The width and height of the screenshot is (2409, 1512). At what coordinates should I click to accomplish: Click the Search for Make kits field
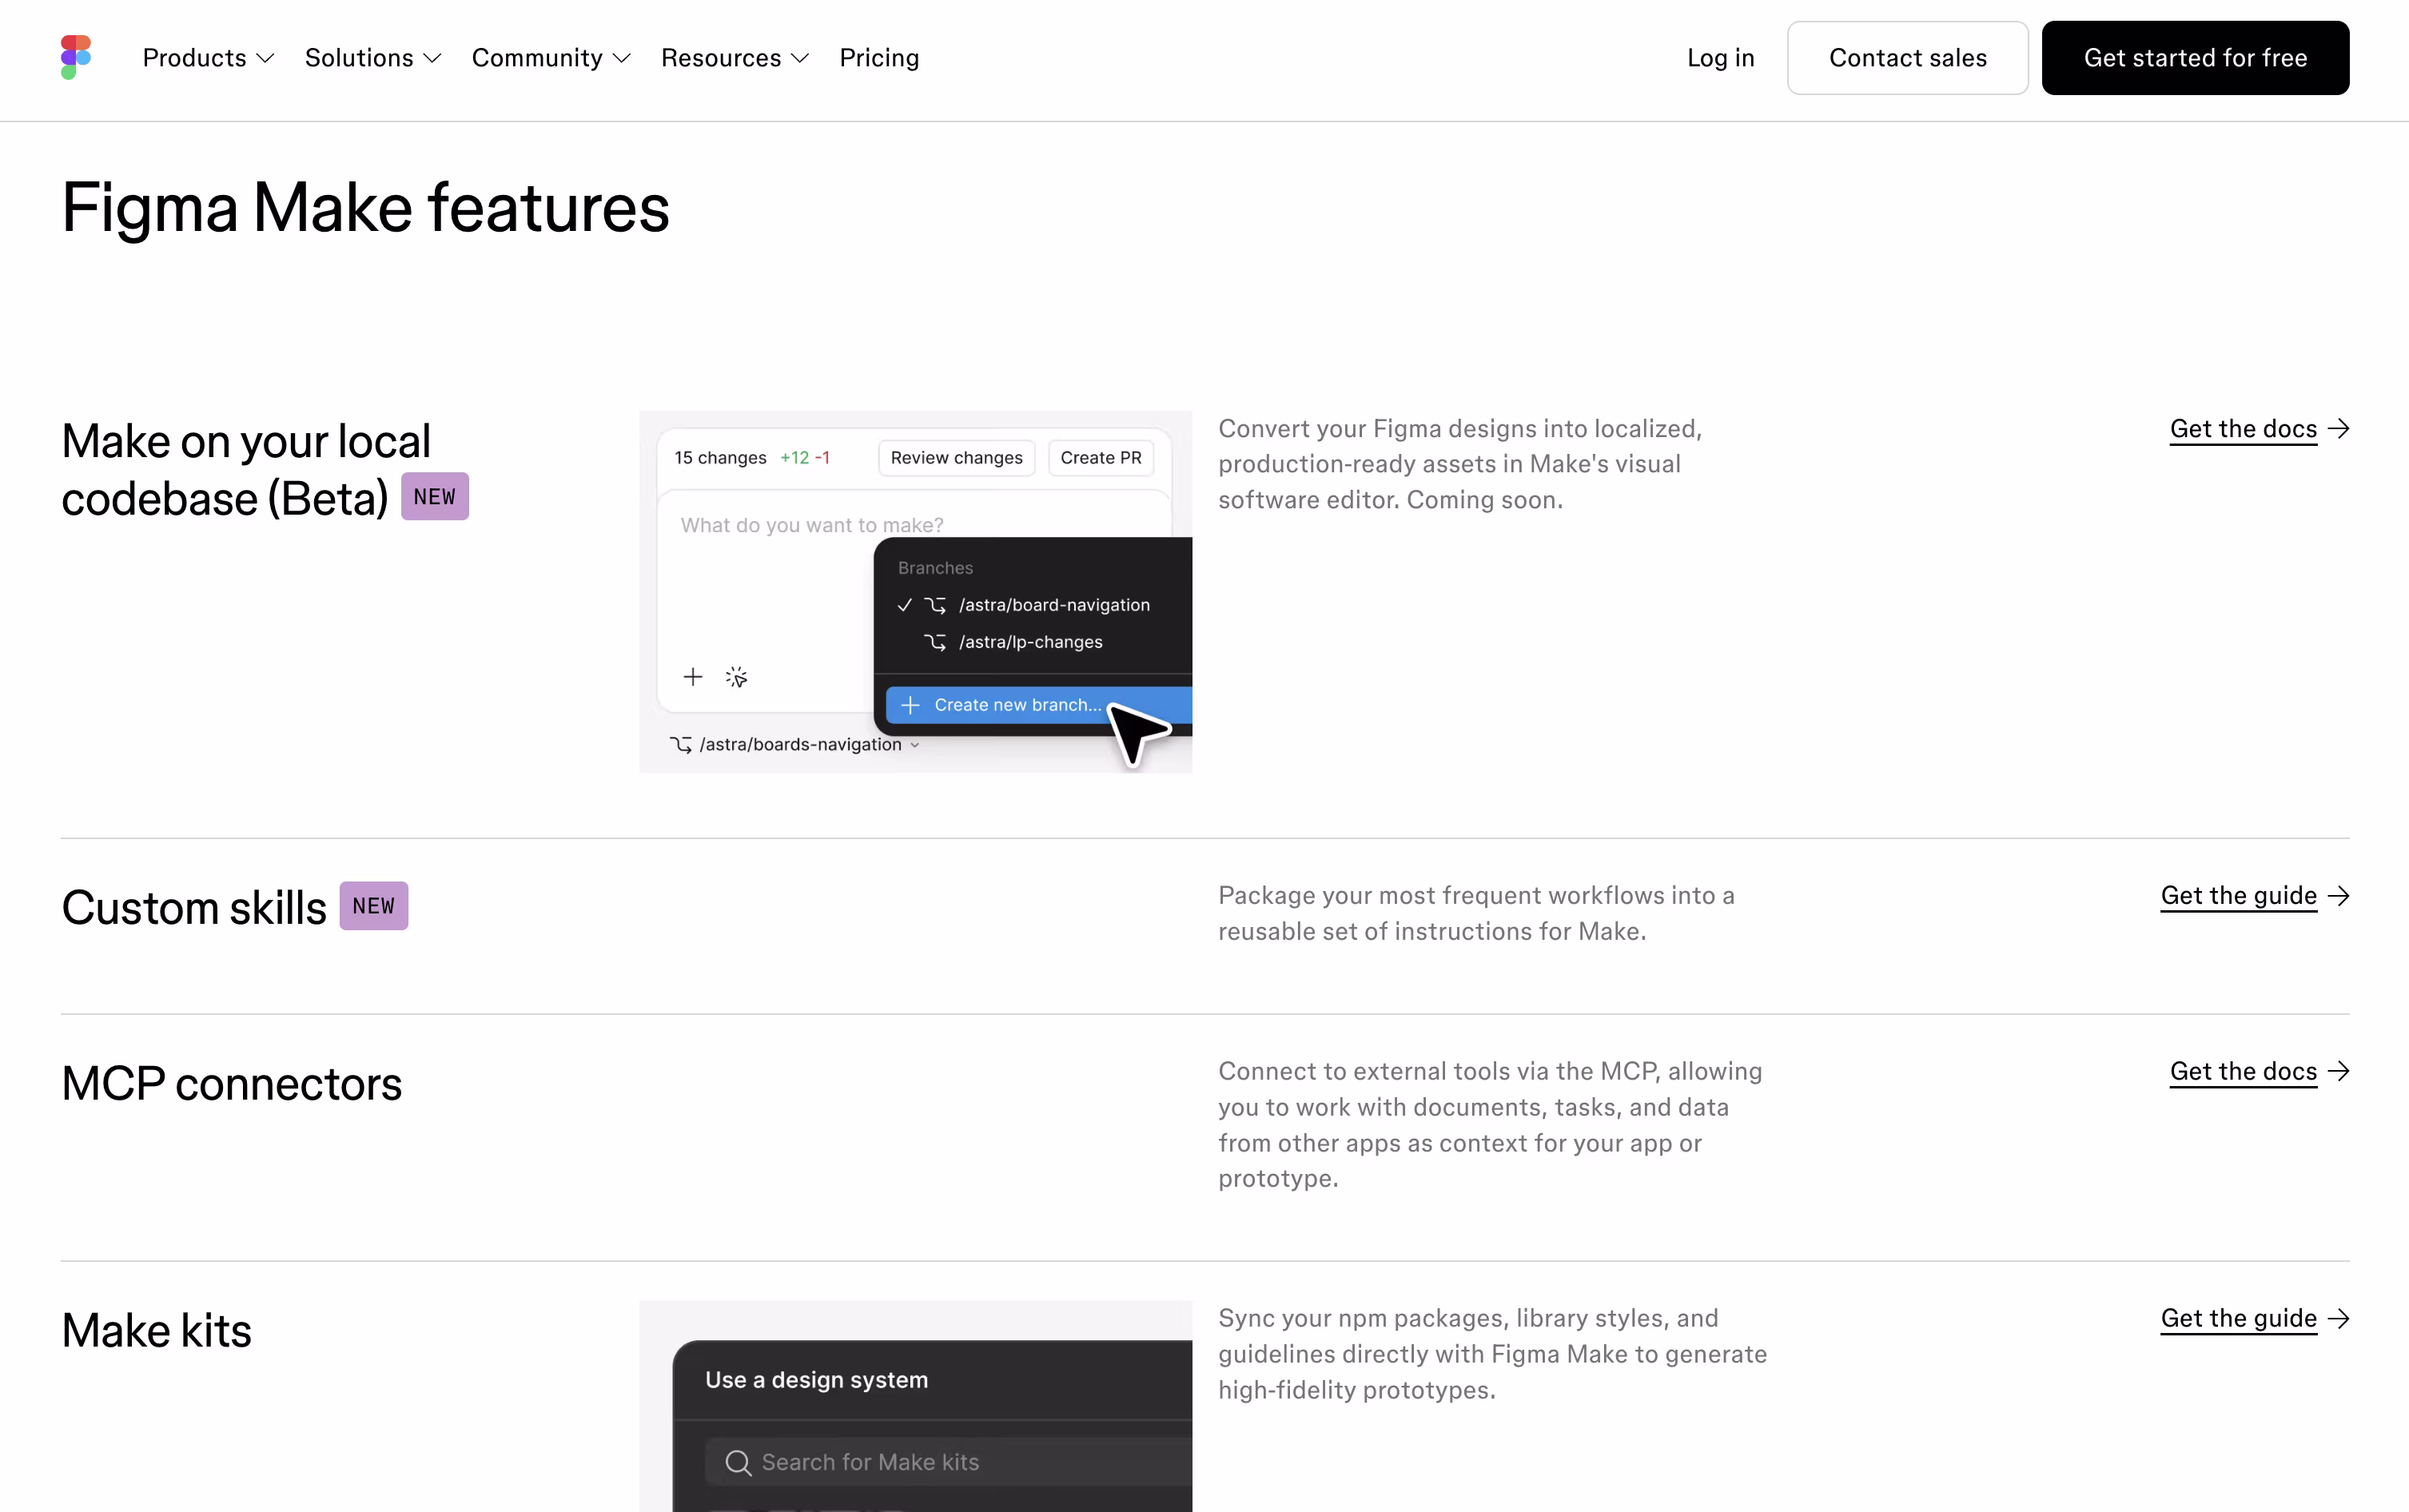pos(948,1462)
